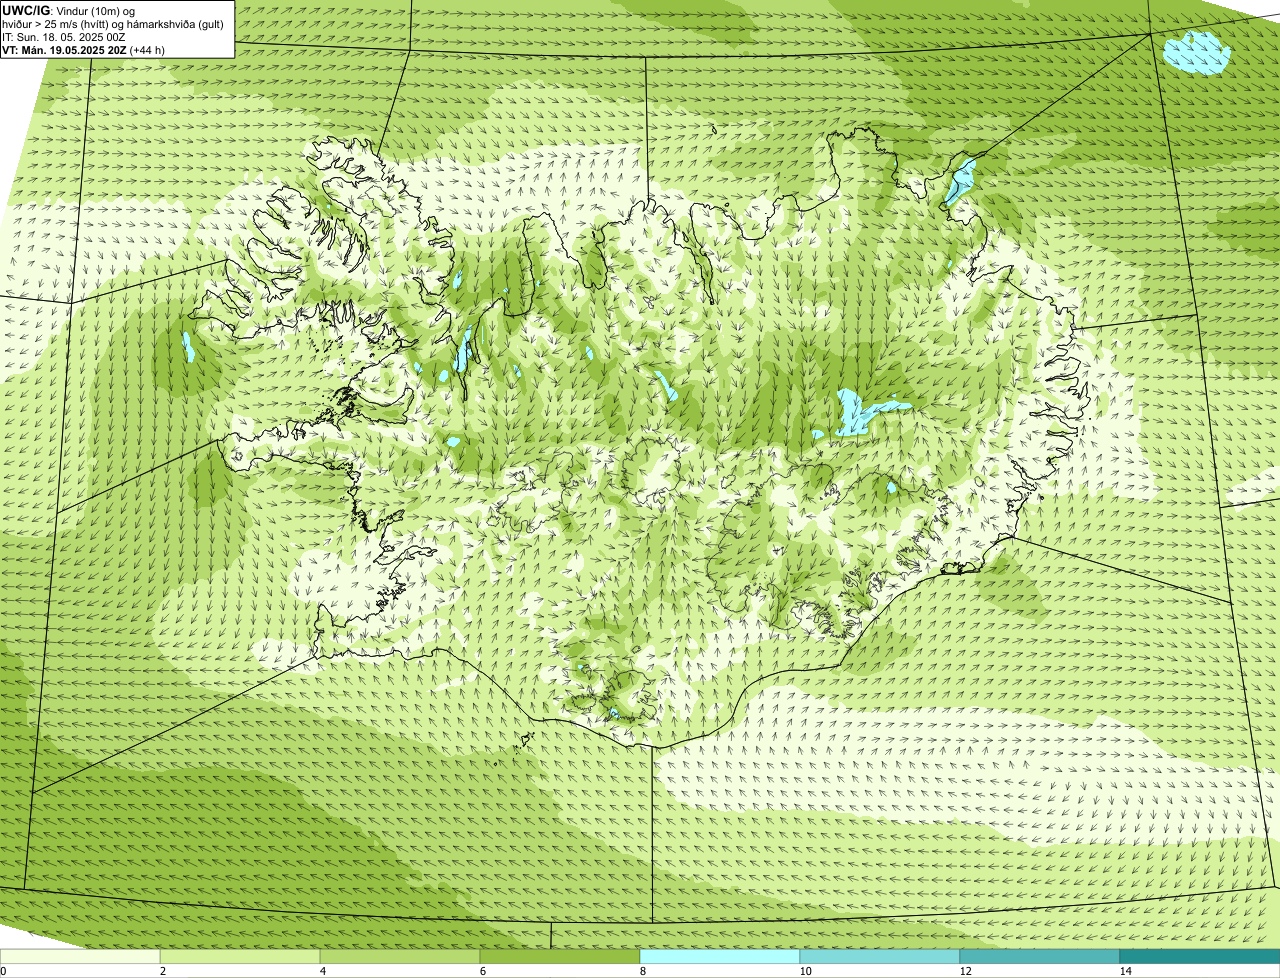
Task: Click the "UWC/IG: Vindur (10m) og" title line
Action: pyautogui.click(x=68, y=11)
